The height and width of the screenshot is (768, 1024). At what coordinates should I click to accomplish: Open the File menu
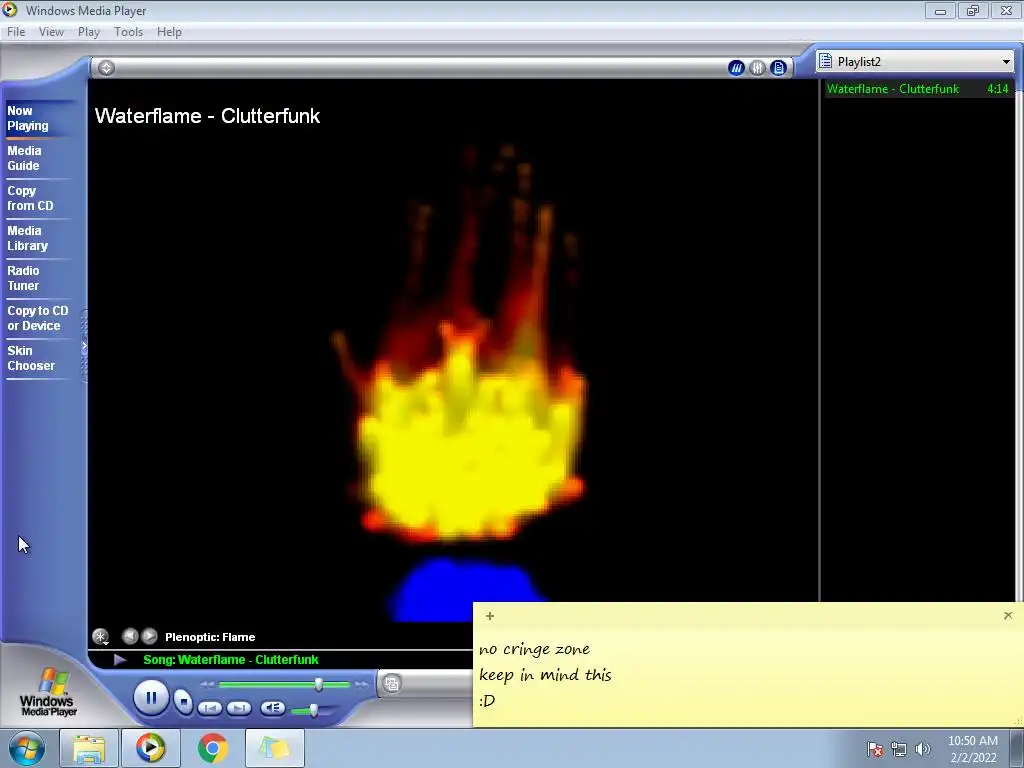click(16, 32)
